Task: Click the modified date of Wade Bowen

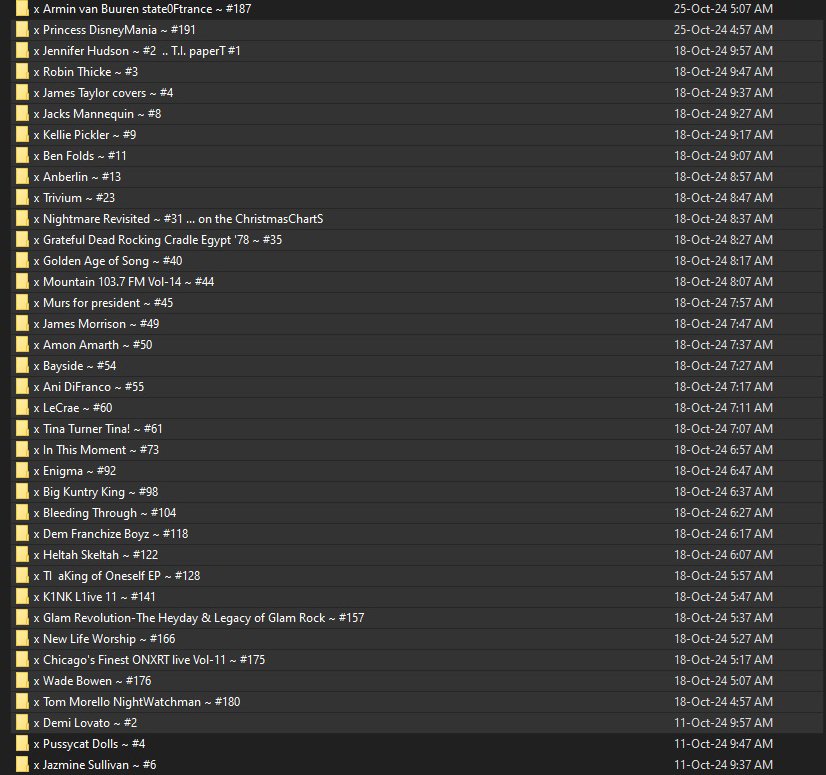Action: click(723, 681)
